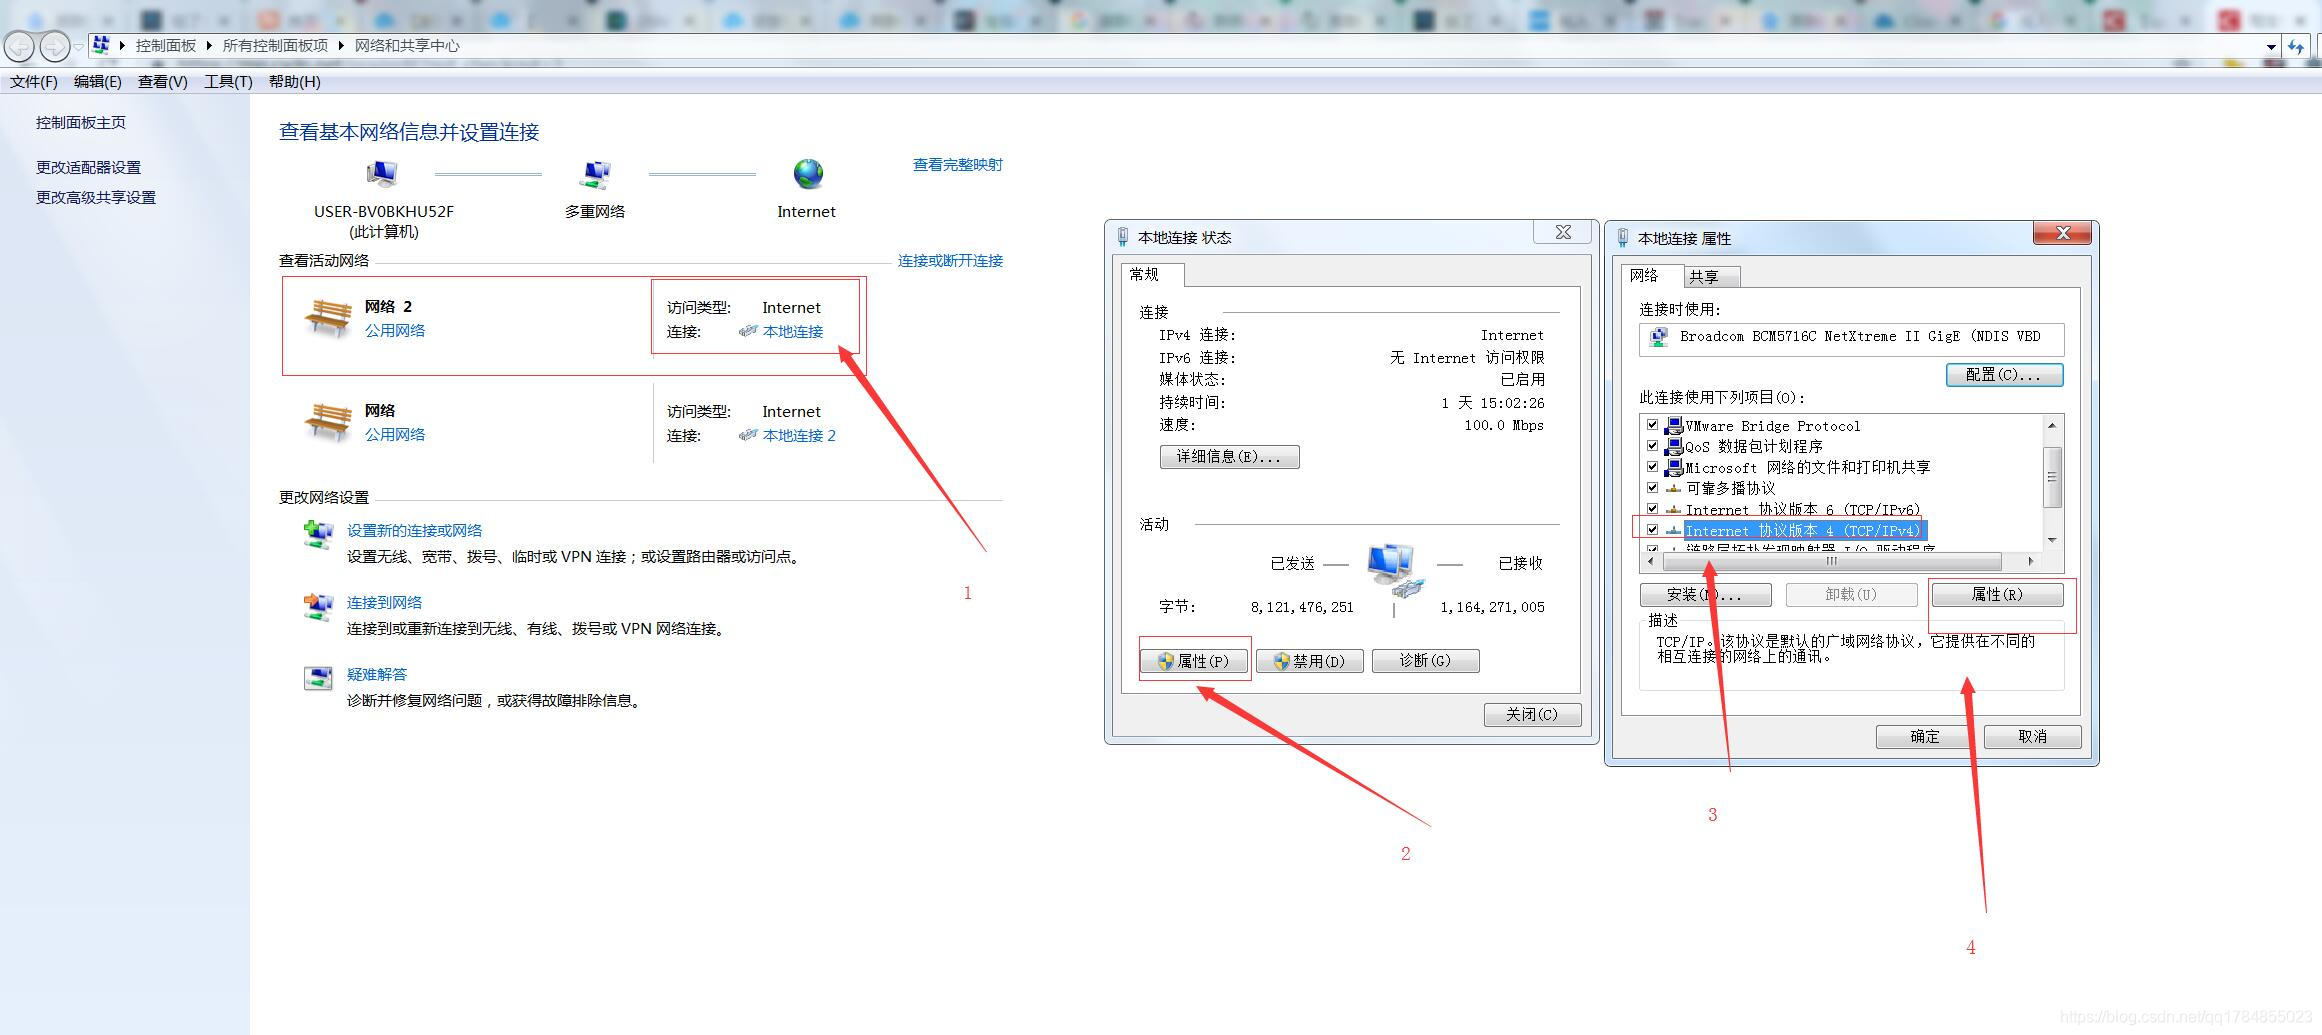Screen dimensions: 2322x1035
Task: Open the 查看(V) menu
Action: click(163, 82)
